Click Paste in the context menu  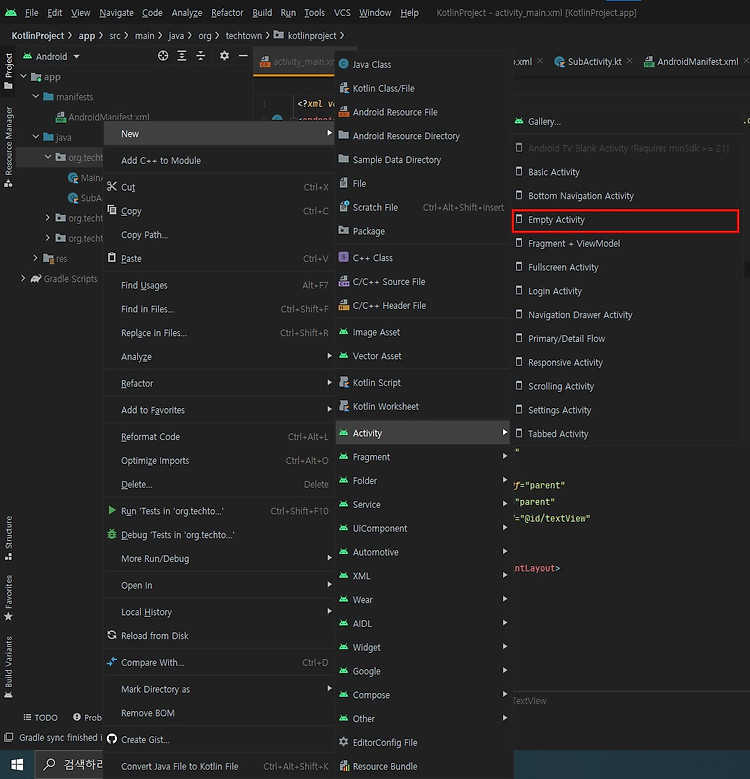219,259
